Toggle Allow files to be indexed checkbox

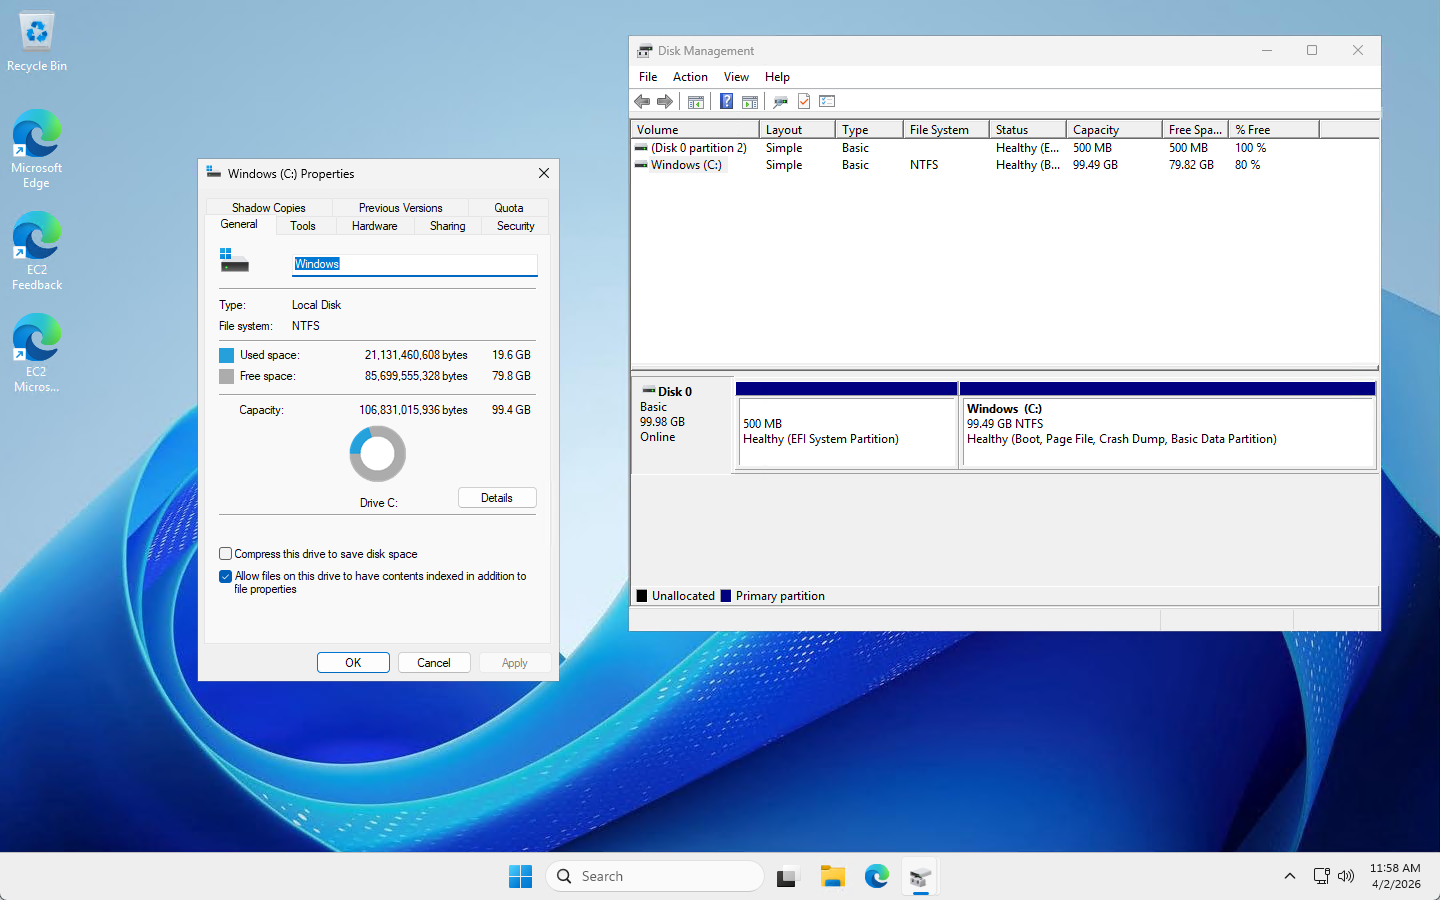226,576
